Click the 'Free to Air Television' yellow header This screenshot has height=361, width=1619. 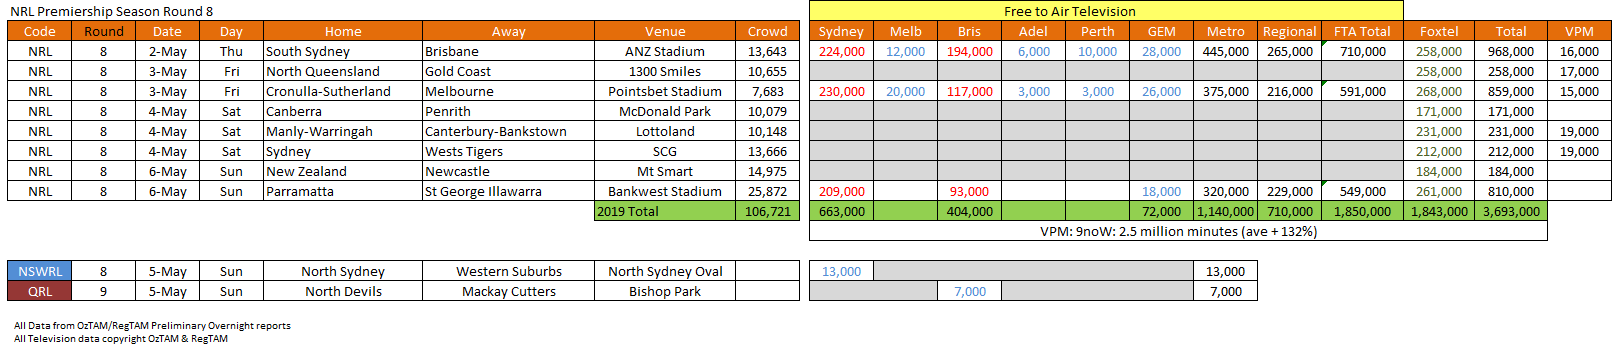pyautogui.click(x=1106, y=11)
